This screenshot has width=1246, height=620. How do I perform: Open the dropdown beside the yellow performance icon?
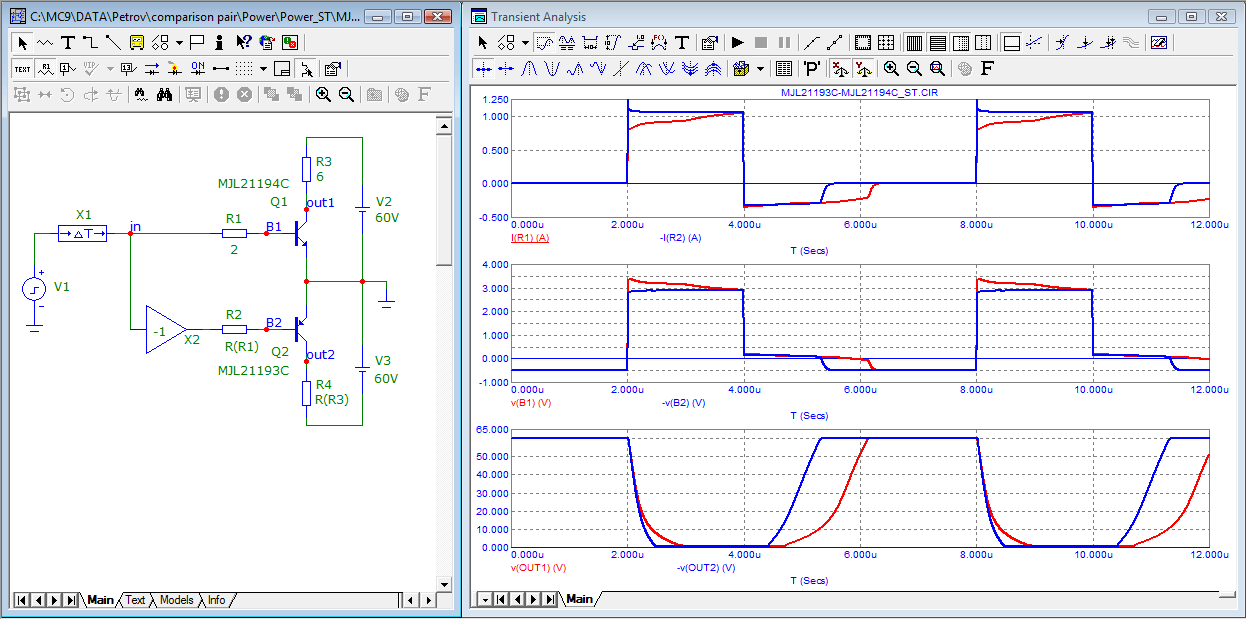(760, 69)
